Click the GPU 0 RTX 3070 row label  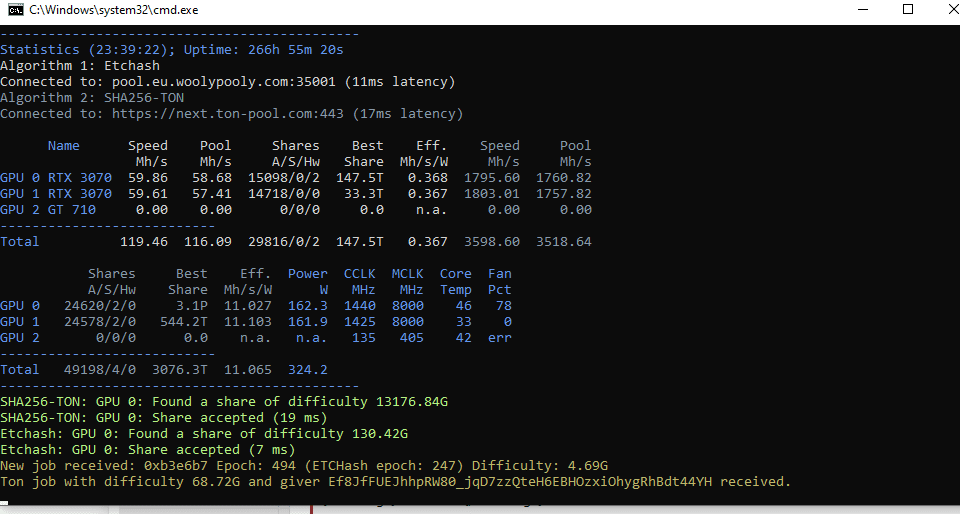[56, 177]
